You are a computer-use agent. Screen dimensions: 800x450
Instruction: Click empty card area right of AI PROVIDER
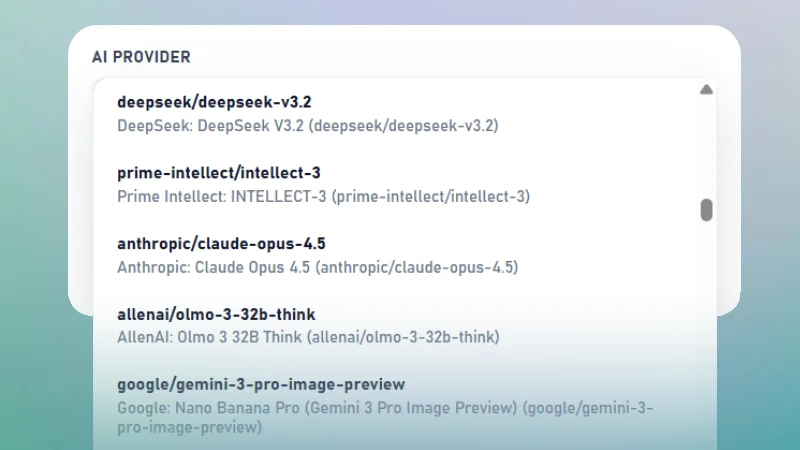coord(450,57)
